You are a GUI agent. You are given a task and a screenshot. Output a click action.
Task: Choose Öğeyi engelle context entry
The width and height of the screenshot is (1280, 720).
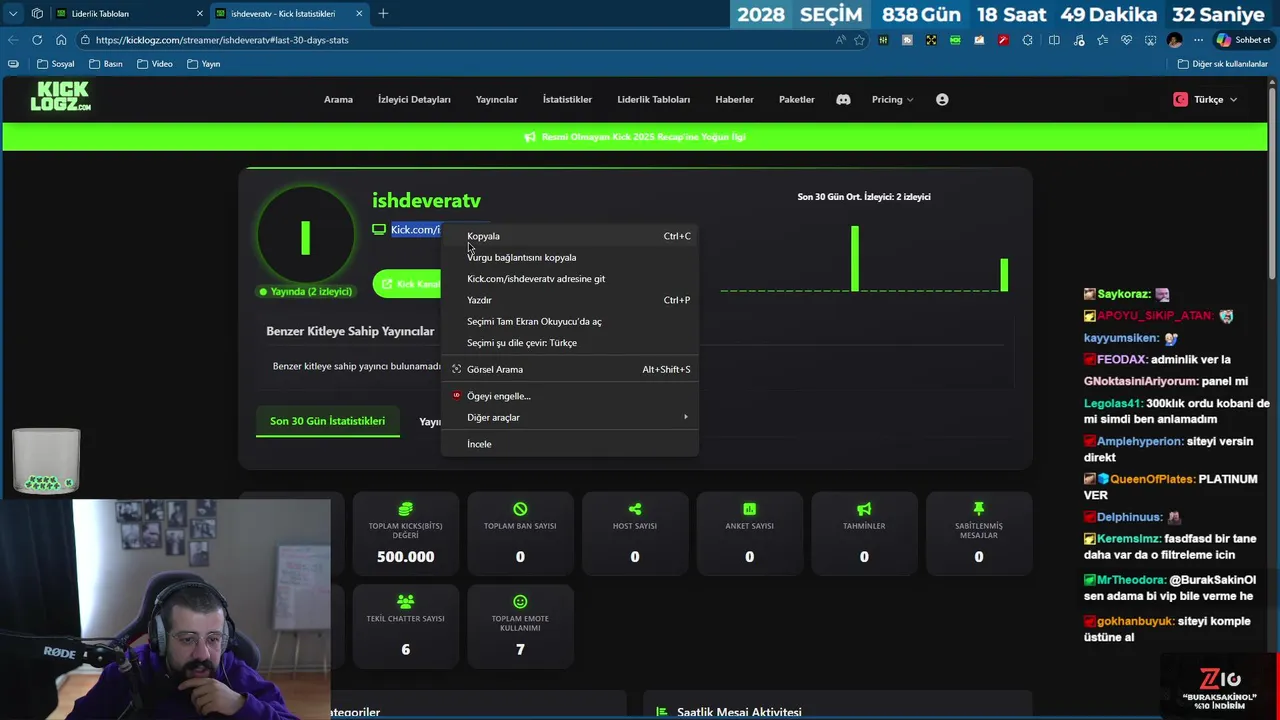click(x=570, y=396)
